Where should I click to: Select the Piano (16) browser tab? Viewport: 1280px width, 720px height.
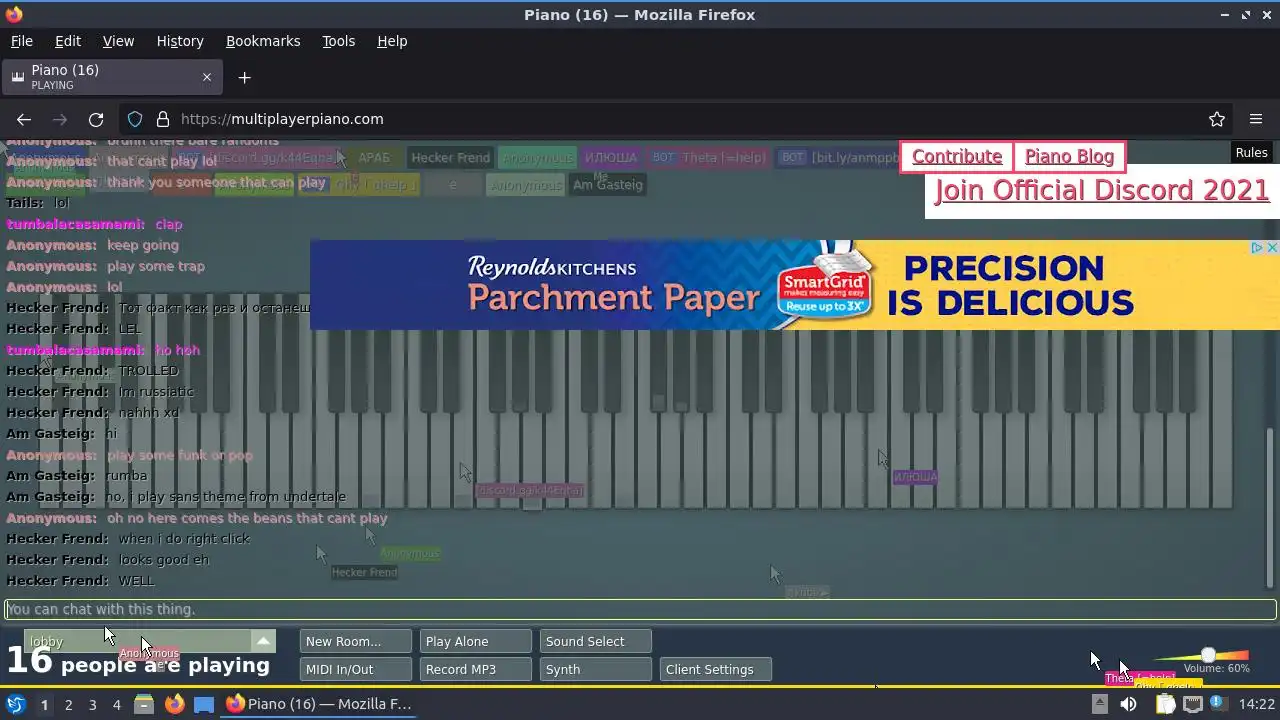tap(110, 77)
